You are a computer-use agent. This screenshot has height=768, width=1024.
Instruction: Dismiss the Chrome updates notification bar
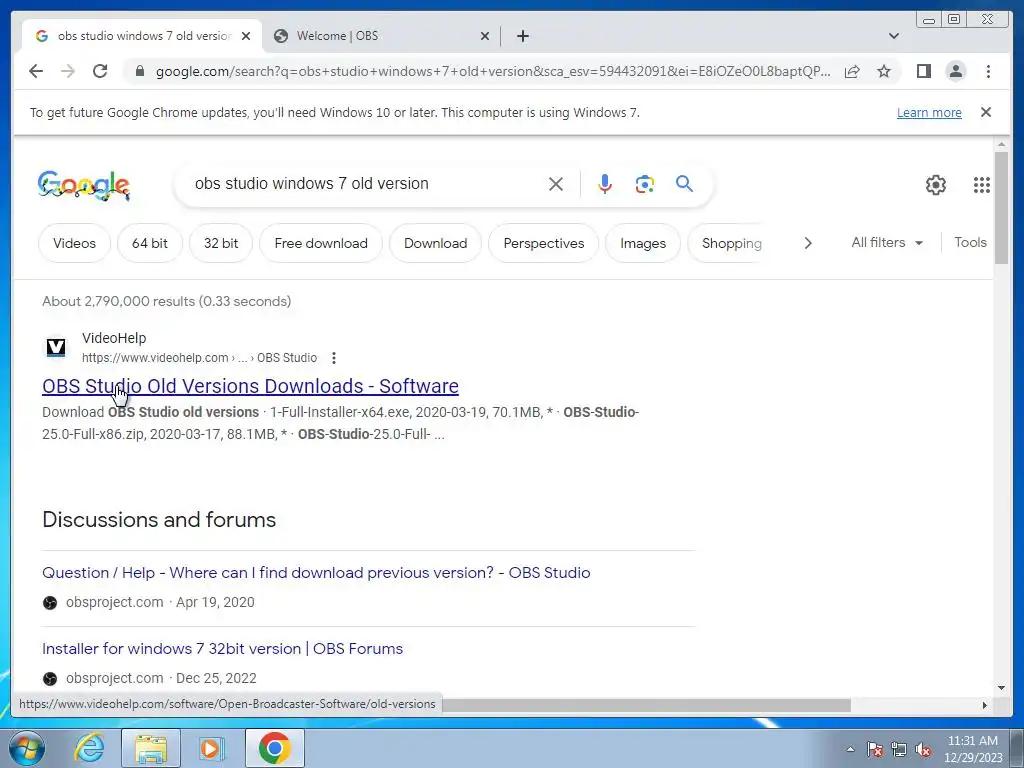coord(986,112)
